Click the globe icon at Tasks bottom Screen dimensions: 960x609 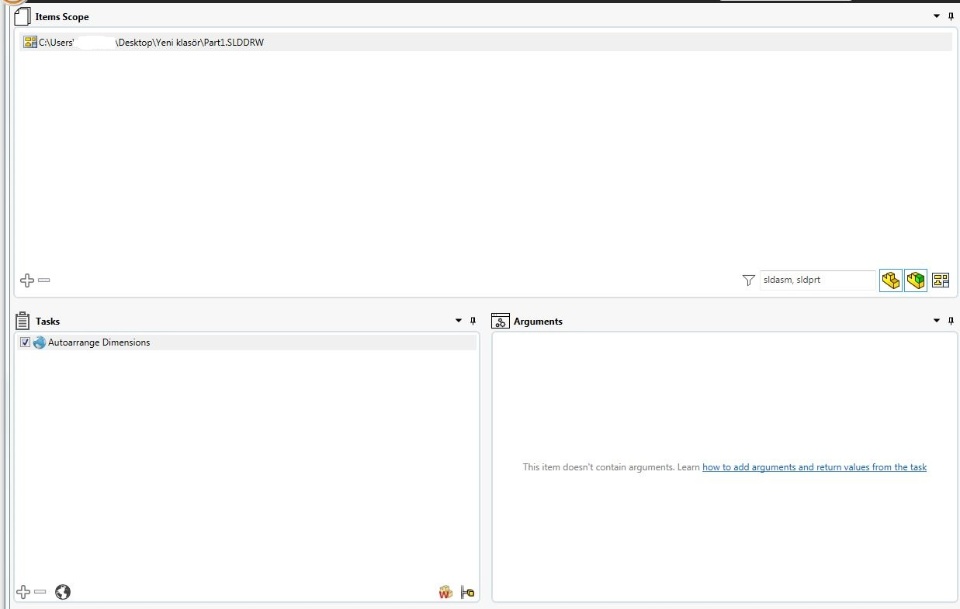[62, 592]
